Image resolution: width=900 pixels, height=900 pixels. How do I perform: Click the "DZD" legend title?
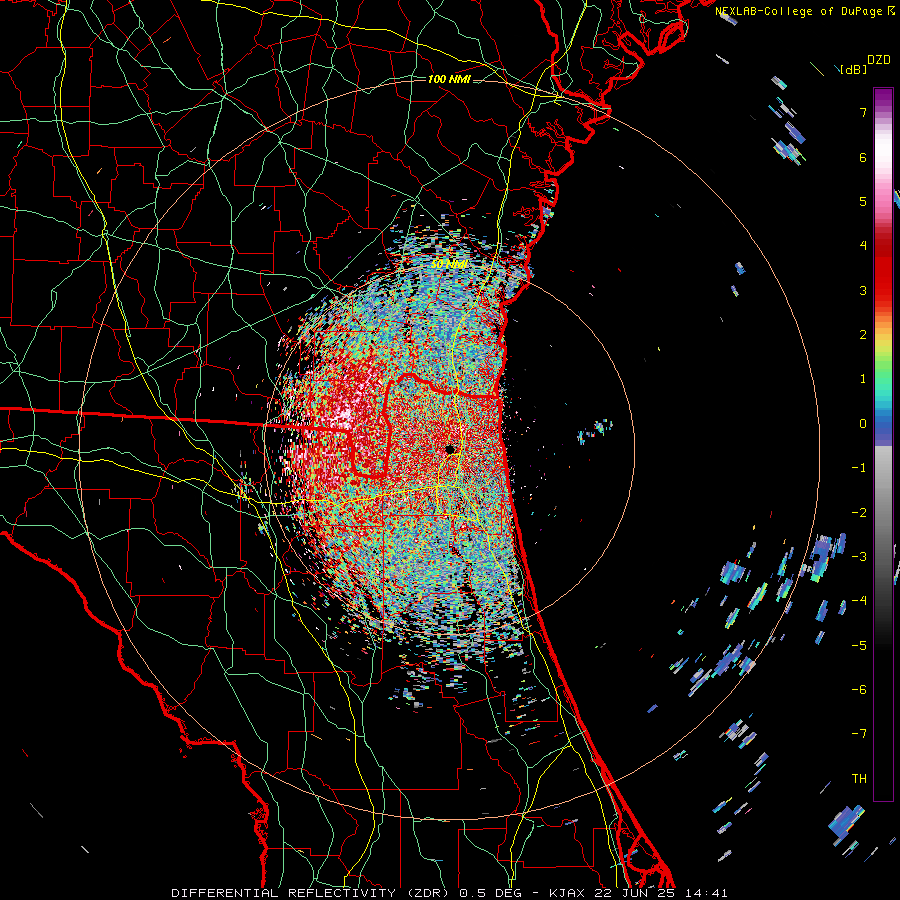[x=879, y=60]
